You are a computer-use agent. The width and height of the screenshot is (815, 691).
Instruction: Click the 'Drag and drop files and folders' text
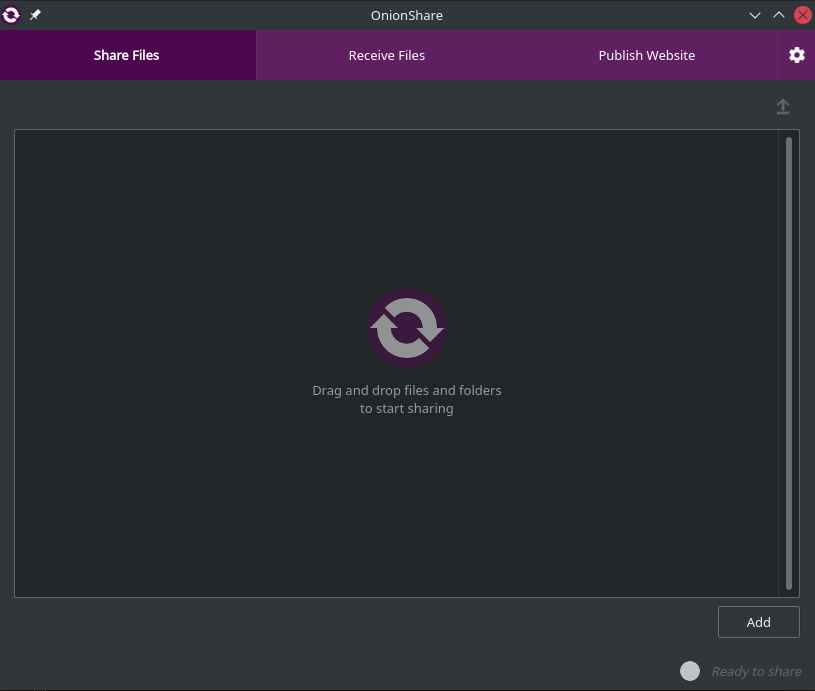[407, 390]
